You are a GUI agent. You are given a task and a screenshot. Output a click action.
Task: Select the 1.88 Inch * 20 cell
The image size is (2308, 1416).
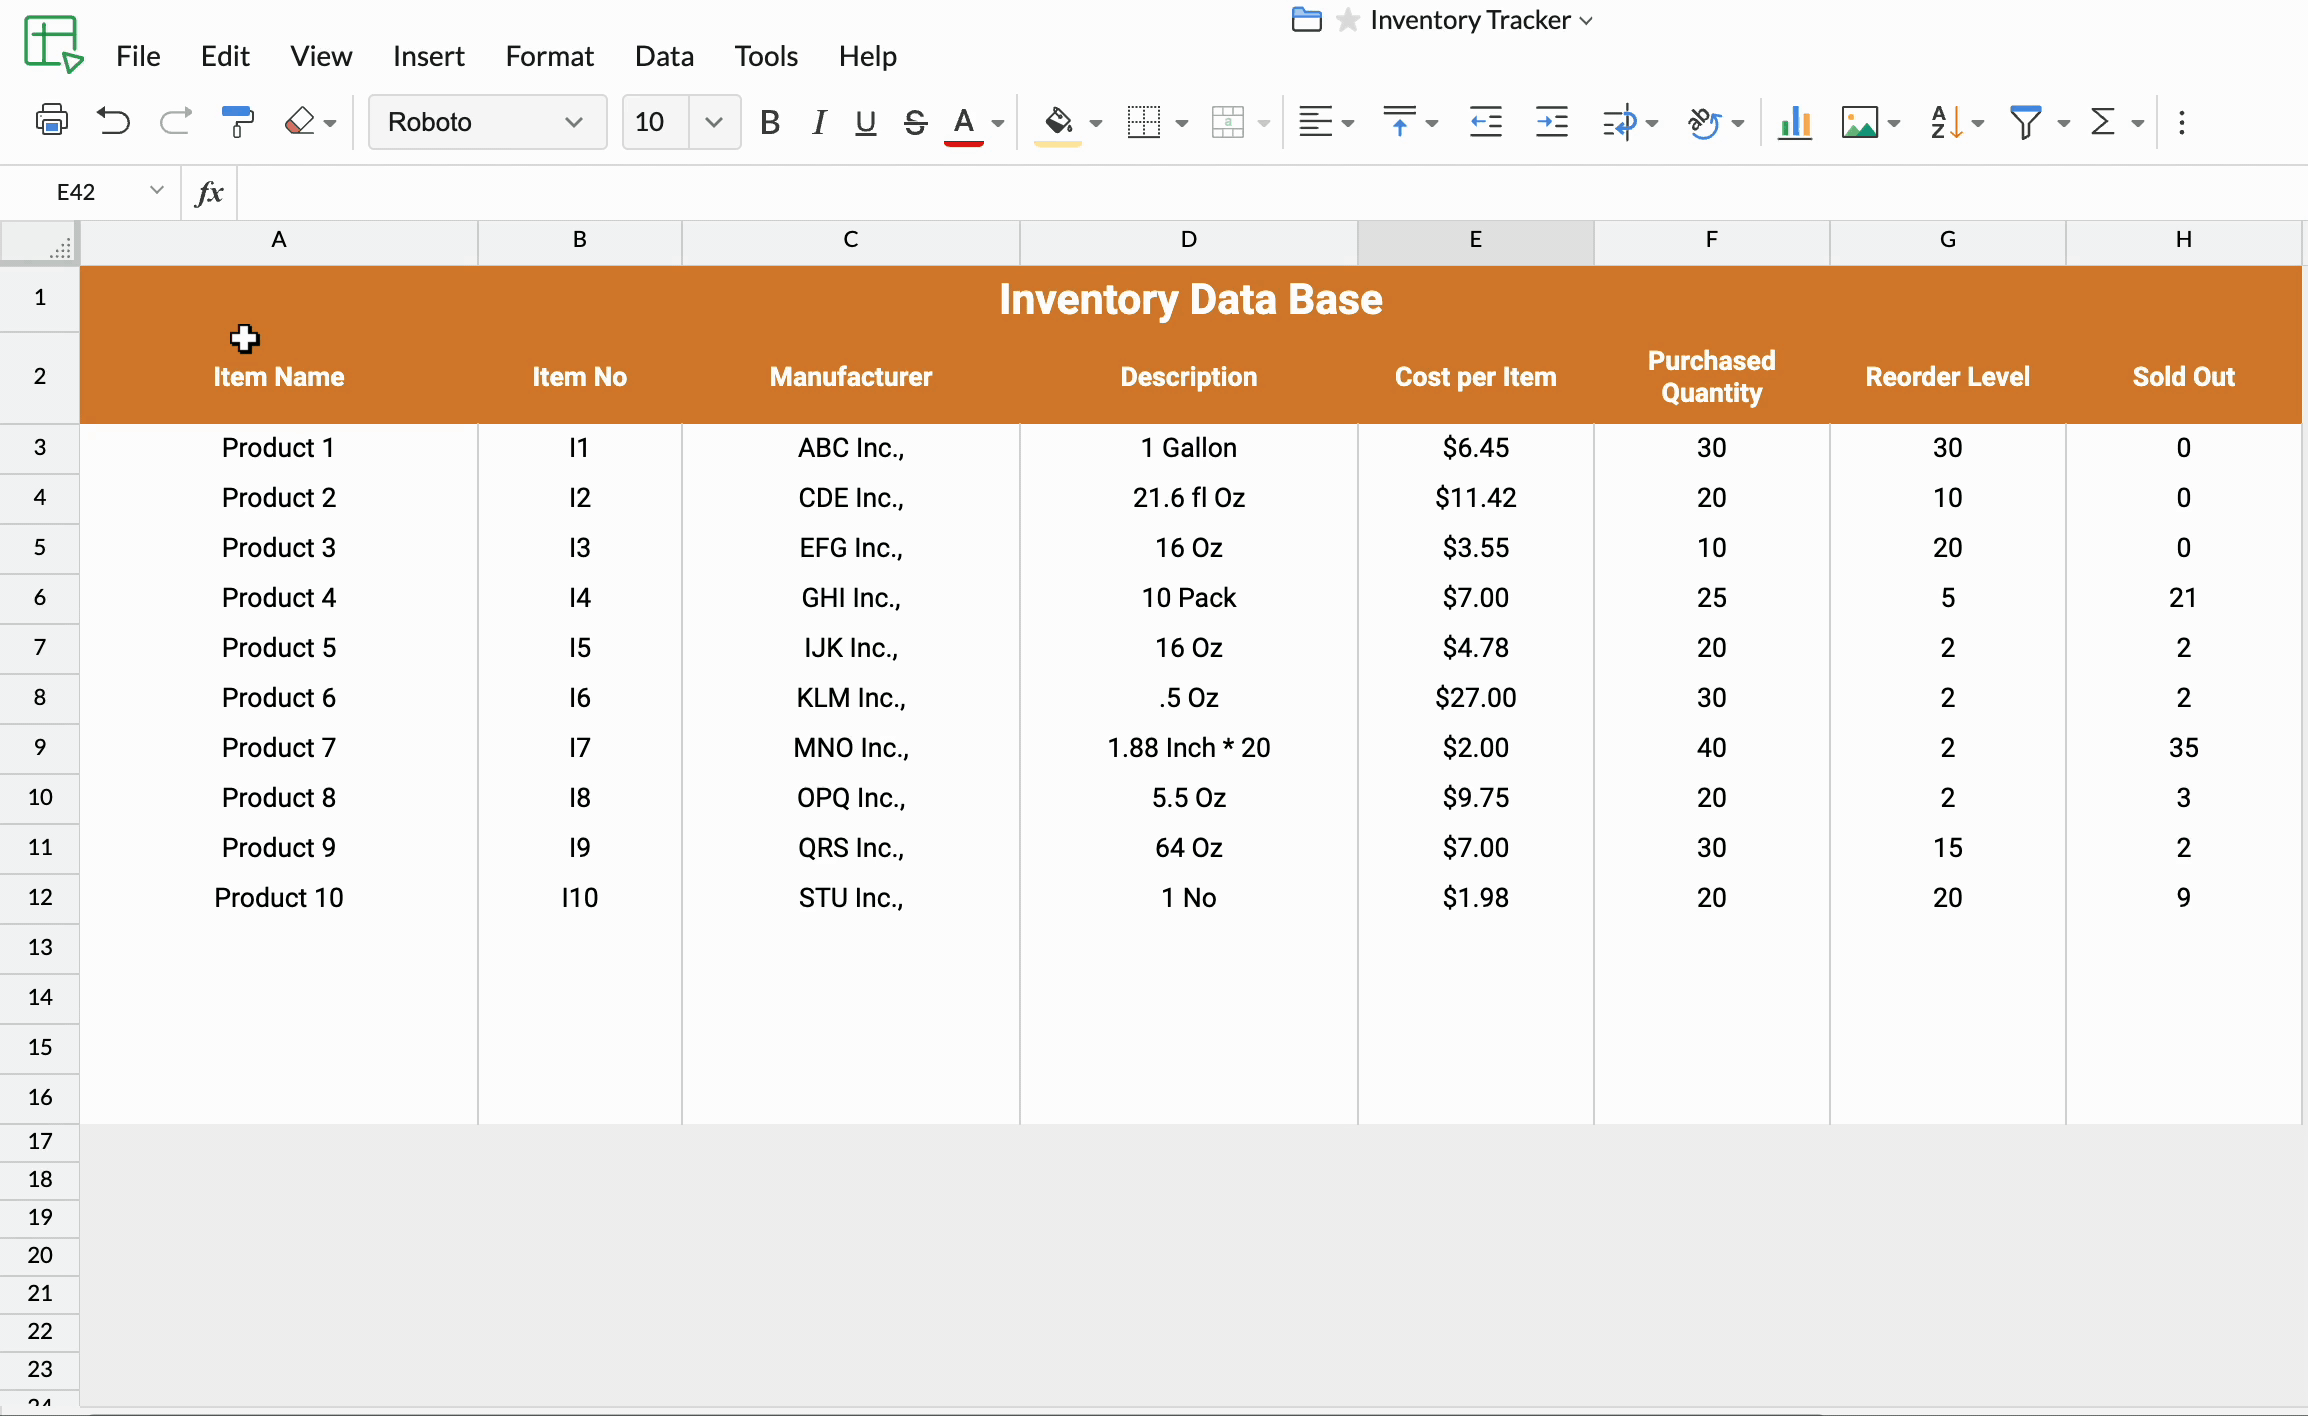pos(1189,747)
